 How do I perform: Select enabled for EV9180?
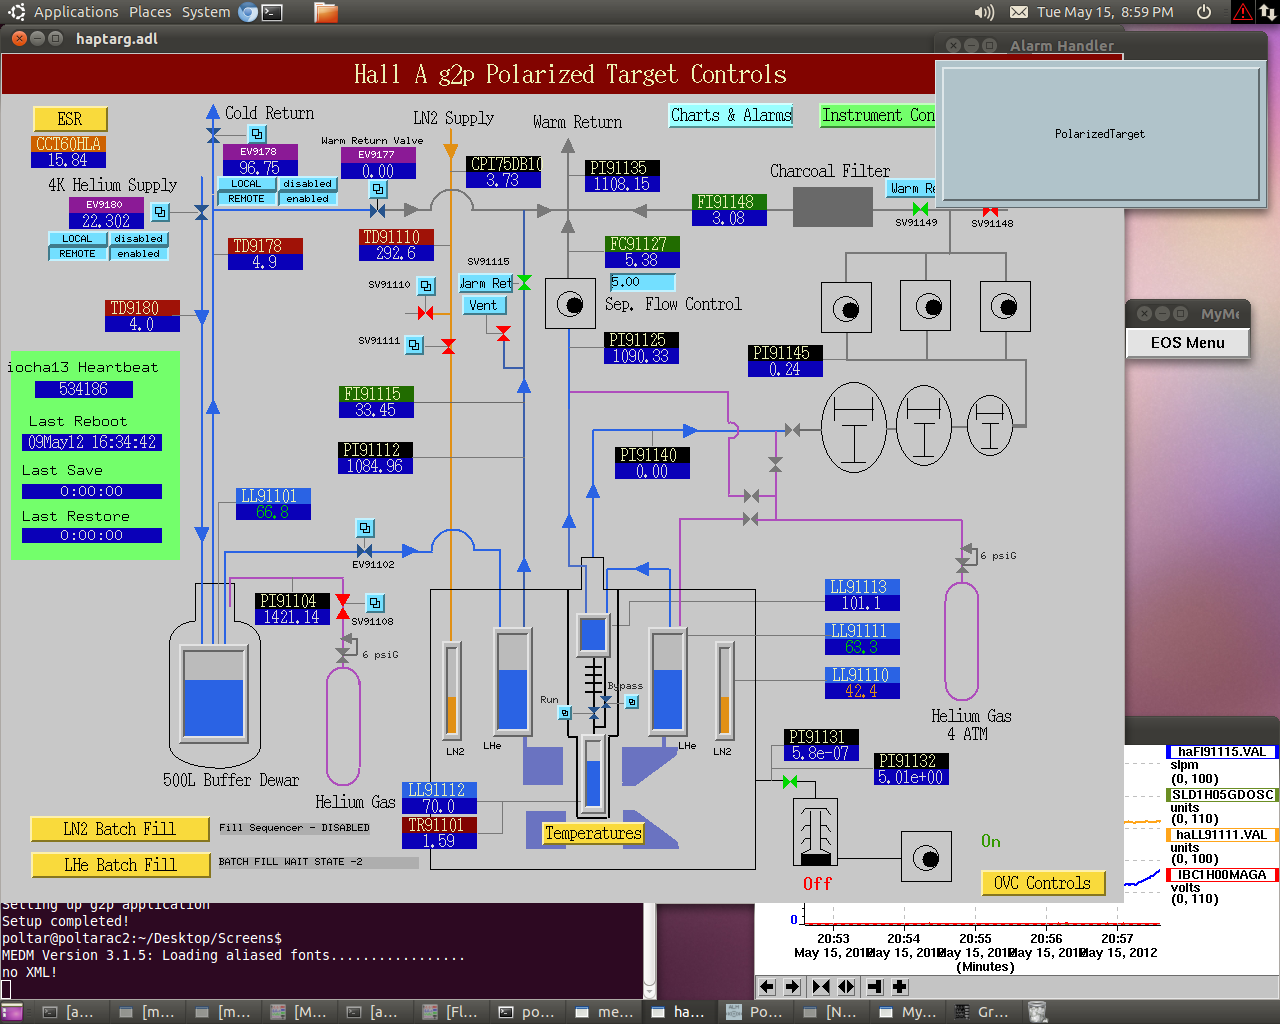[x=138, y=254]
